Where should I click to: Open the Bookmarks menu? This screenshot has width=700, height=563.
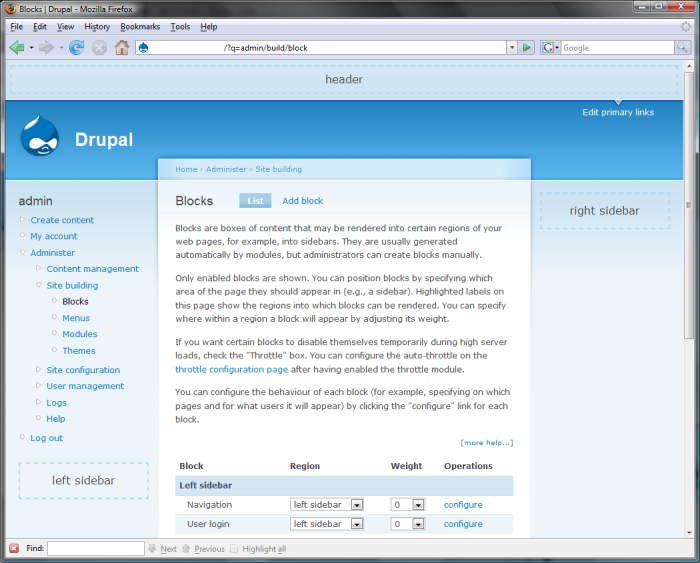(x=140, y=27)
